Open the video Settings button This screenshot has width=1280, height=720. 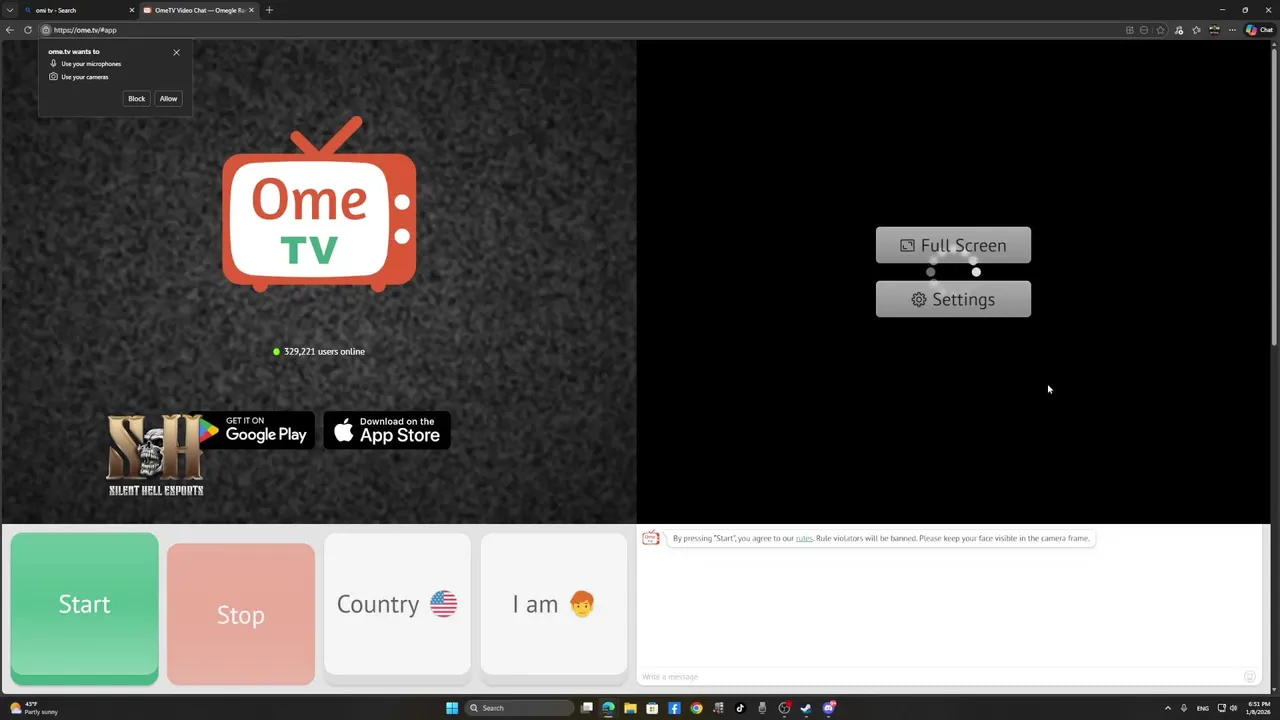pos(953,299)
